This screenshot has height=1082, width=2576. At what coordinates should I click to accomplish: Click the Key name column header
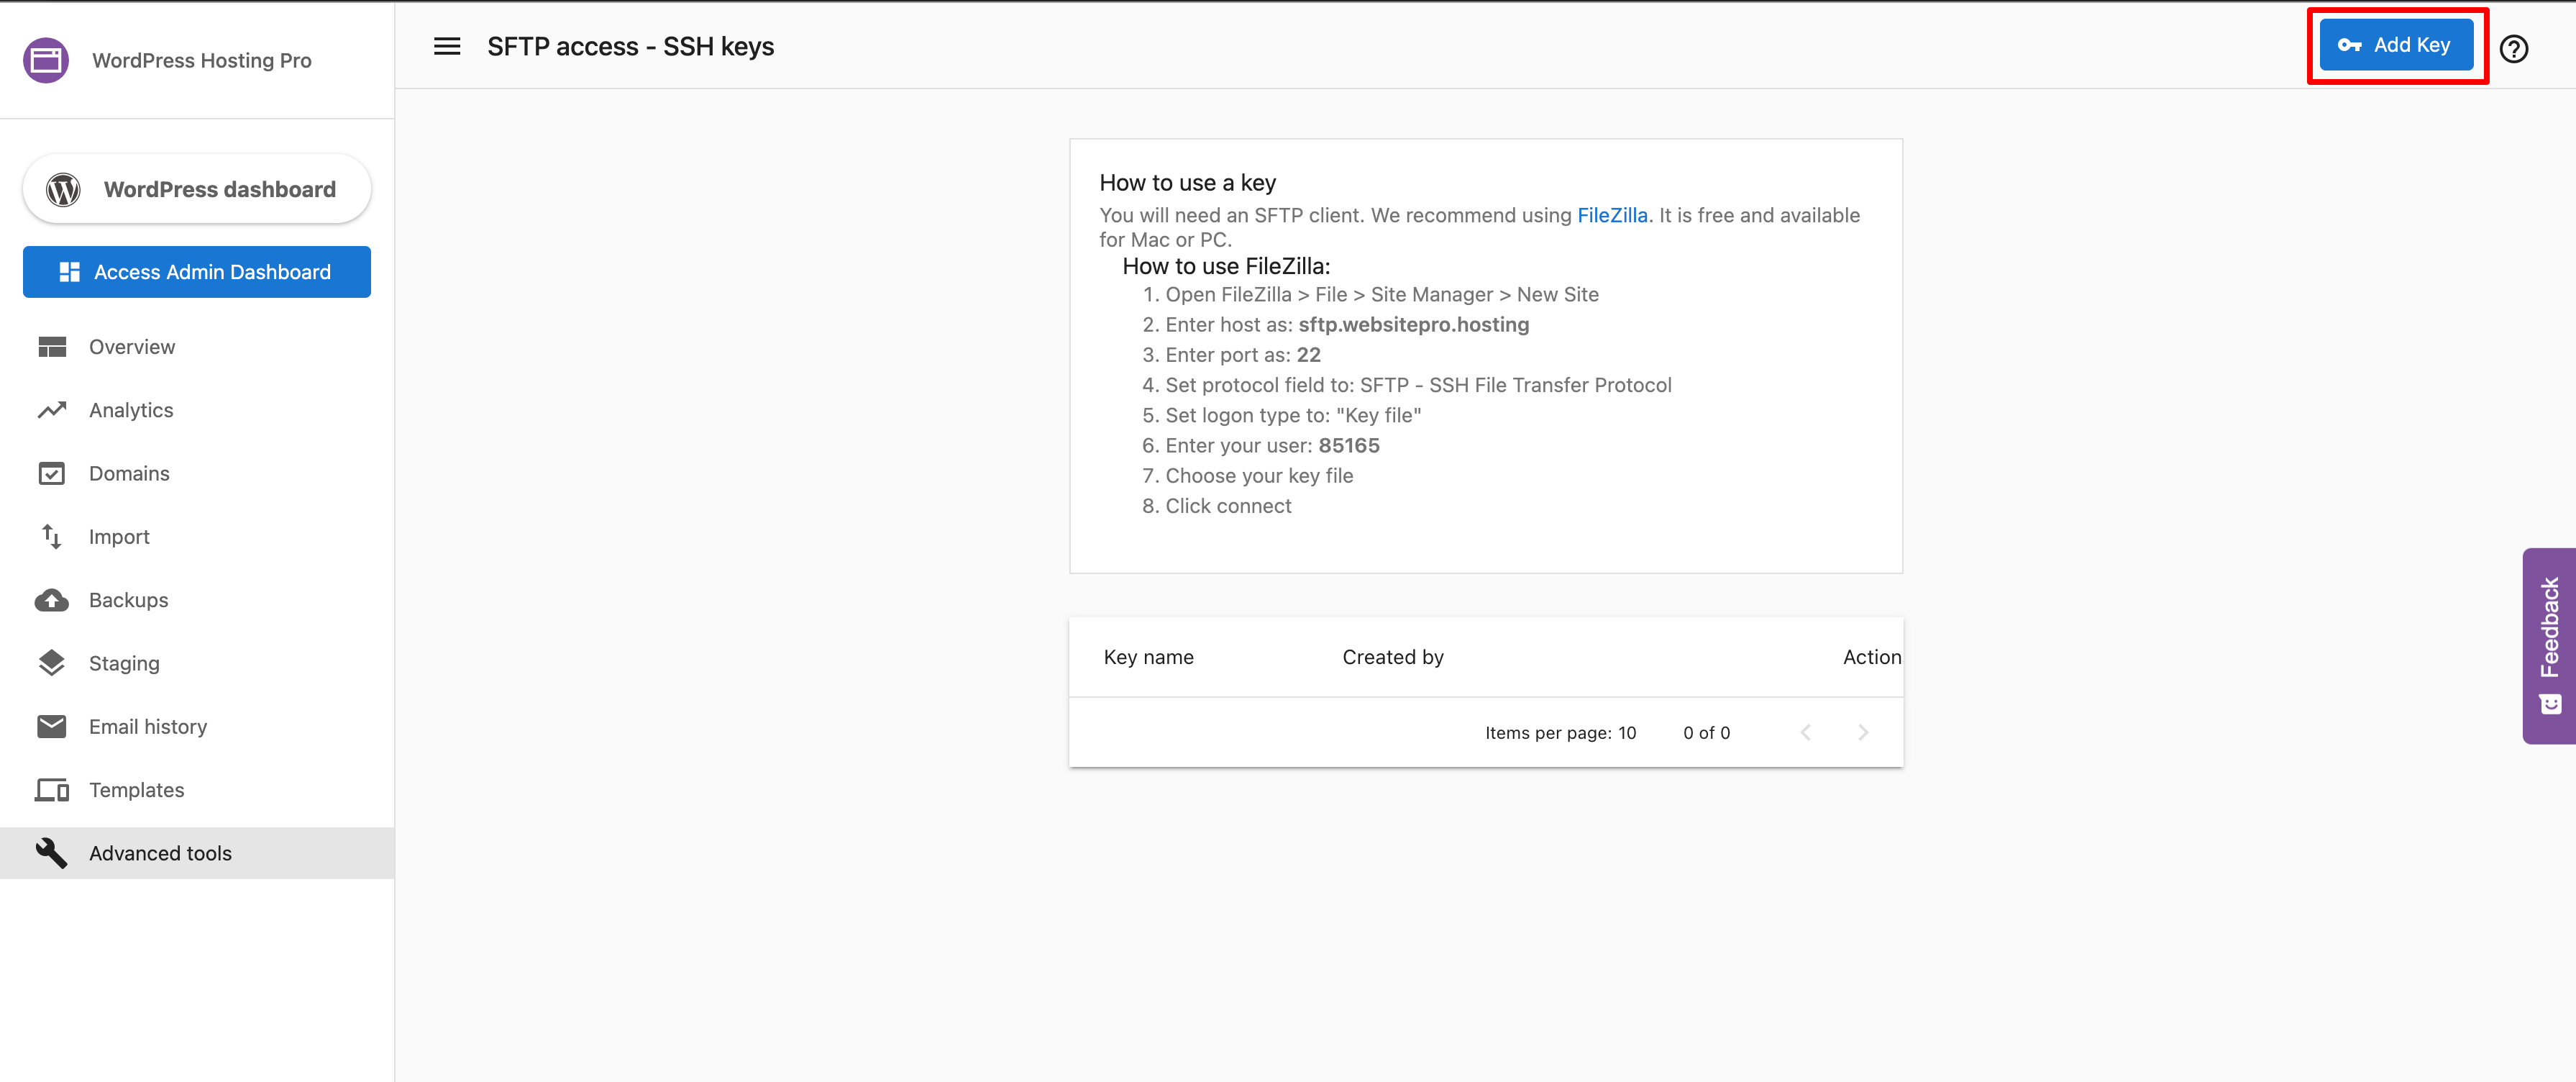pos(1148,657)
